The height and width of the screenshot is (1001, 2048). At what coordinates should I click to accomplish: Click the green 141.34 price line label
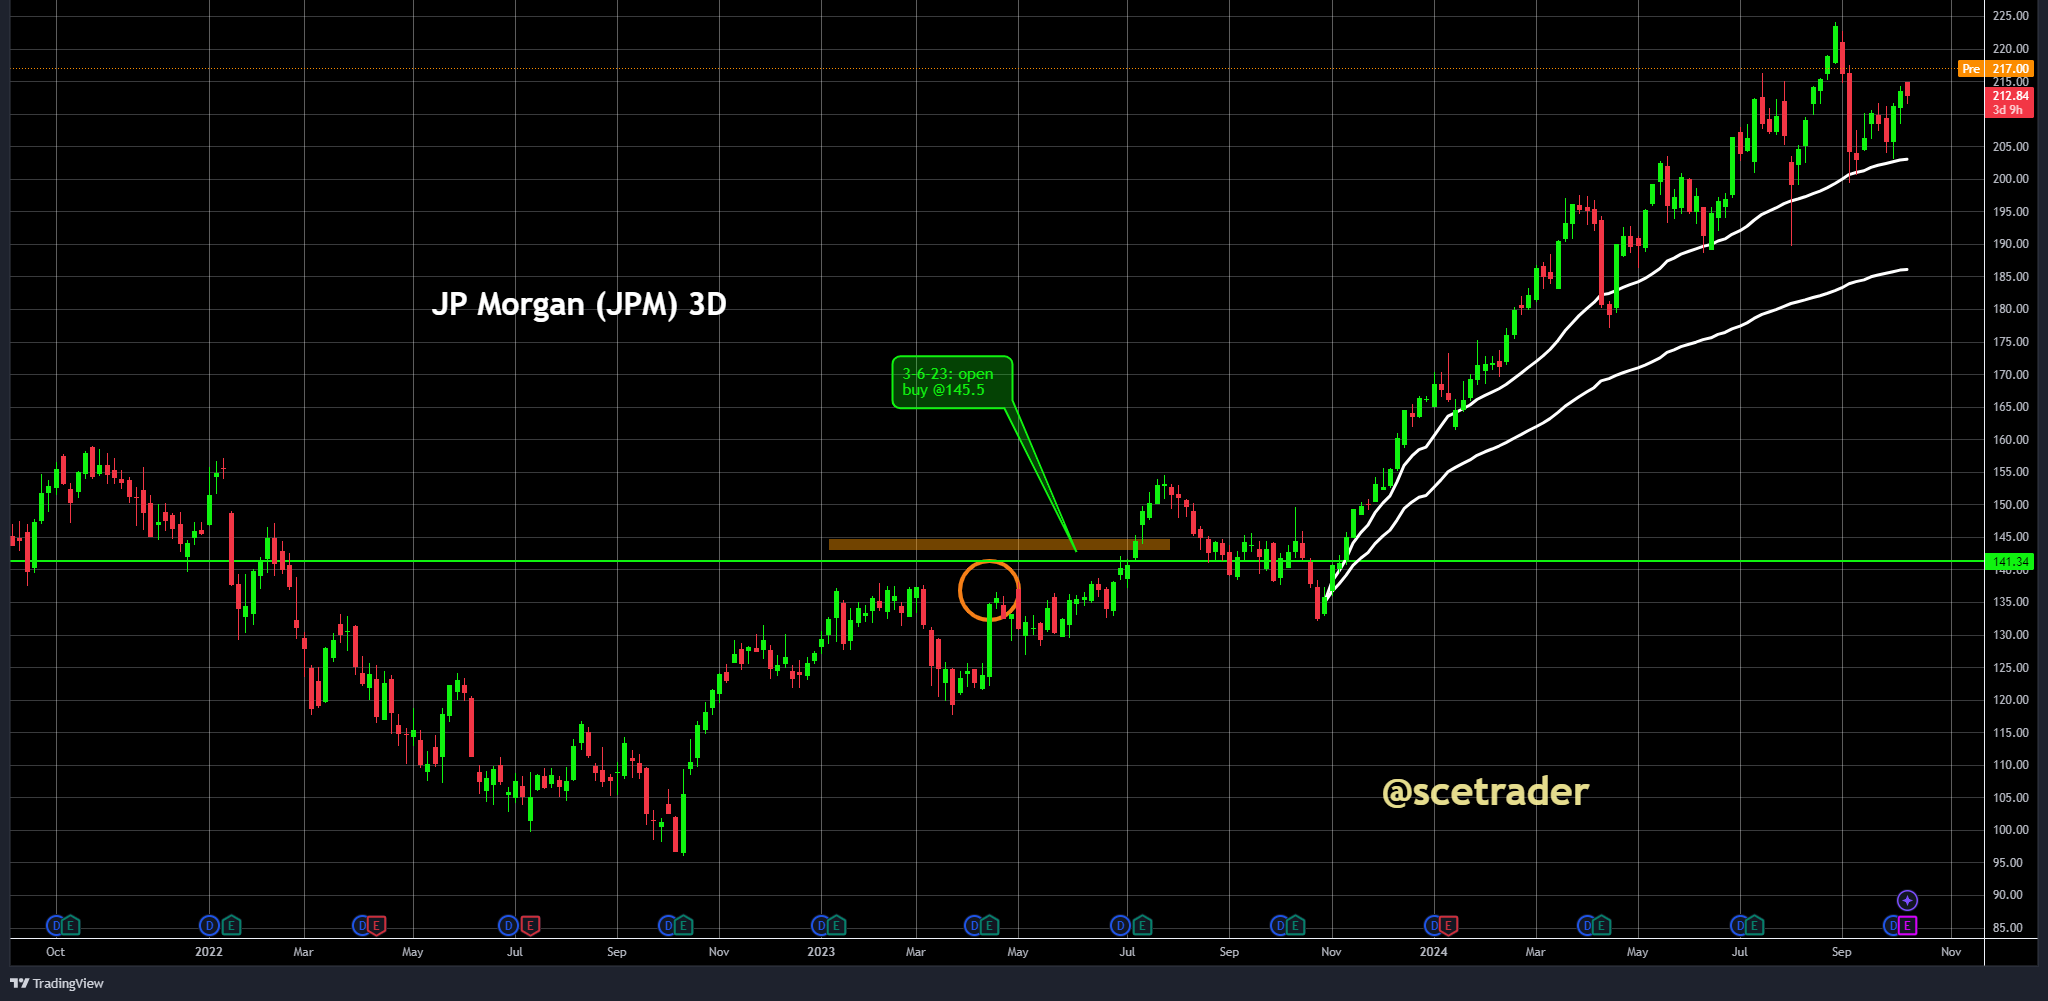coord(2009,562)
